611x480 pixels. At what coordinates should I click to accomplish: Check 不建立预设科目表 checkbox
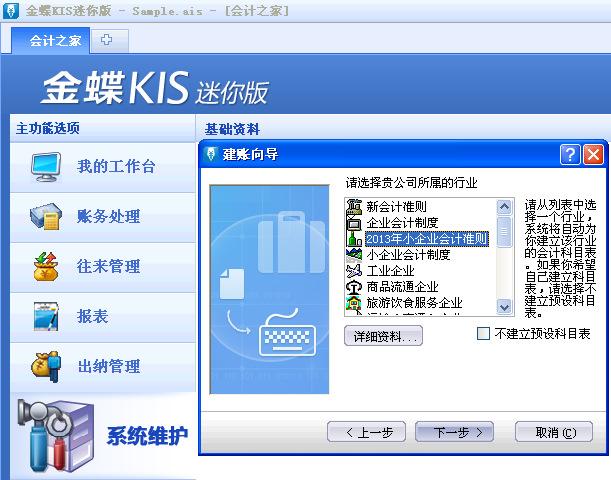pos(483,334)
